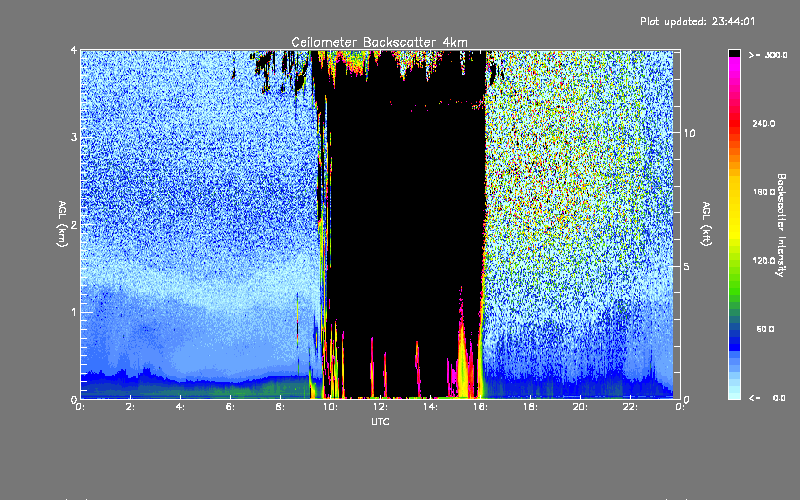The height and width of the screenshot is (500, 800).
Task: Click the "1" tick on the km axis
Action: point(74,312)
